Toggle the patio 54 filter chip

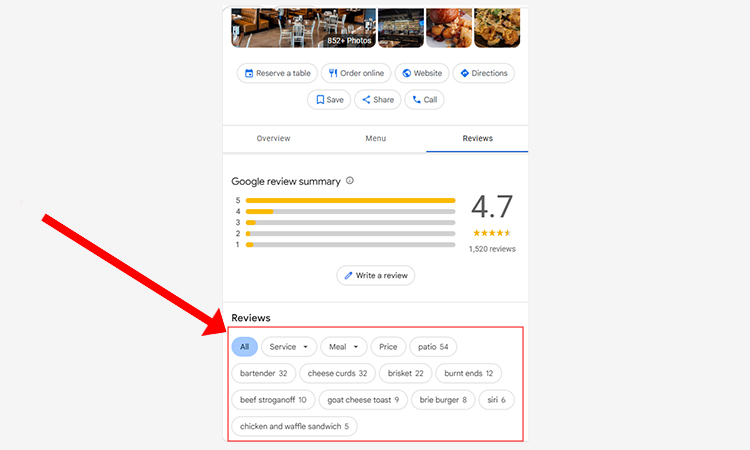tap(433, 347)
